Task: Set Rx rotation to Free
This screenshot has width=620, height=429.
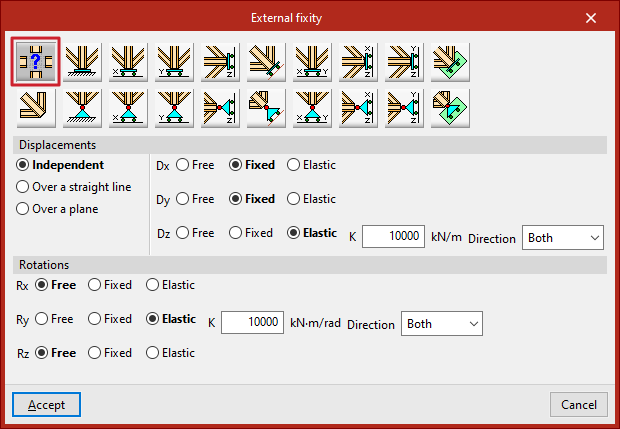Action: (x=55, y=285)
